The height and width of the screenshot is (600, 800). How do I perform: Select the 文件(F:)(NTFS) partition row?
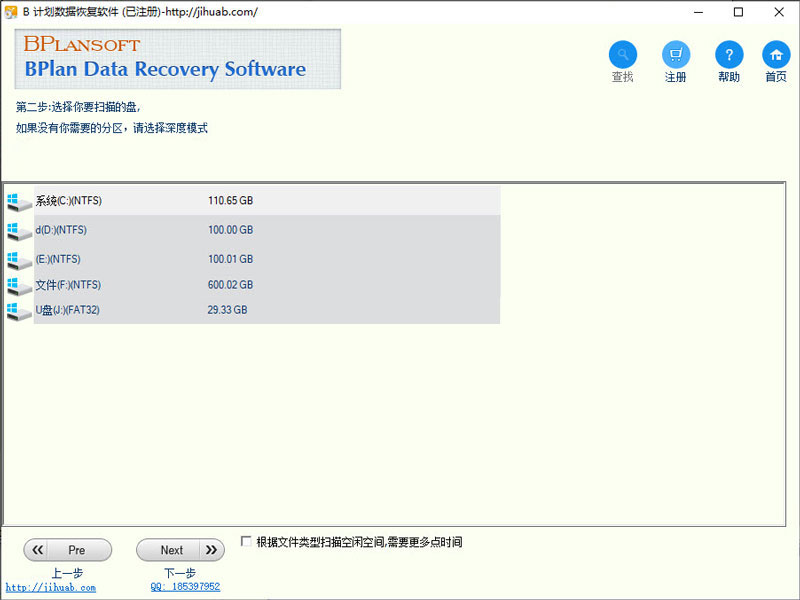pos(267,285)
